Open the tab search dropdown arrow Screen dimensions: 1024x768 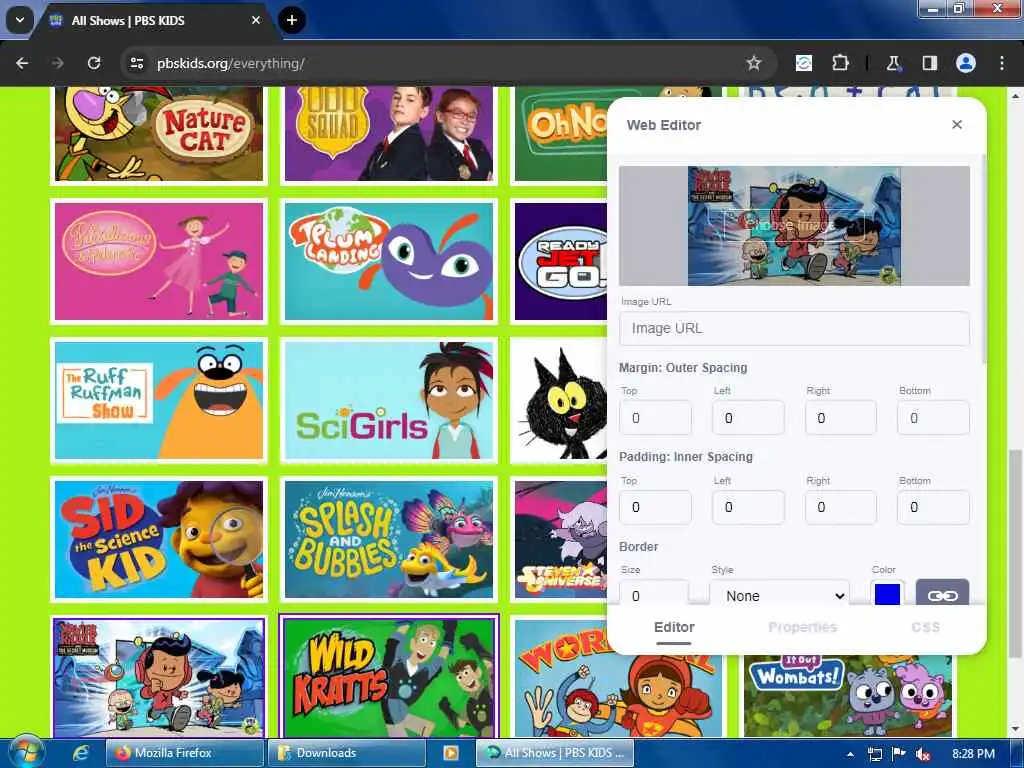coord(20,20)
